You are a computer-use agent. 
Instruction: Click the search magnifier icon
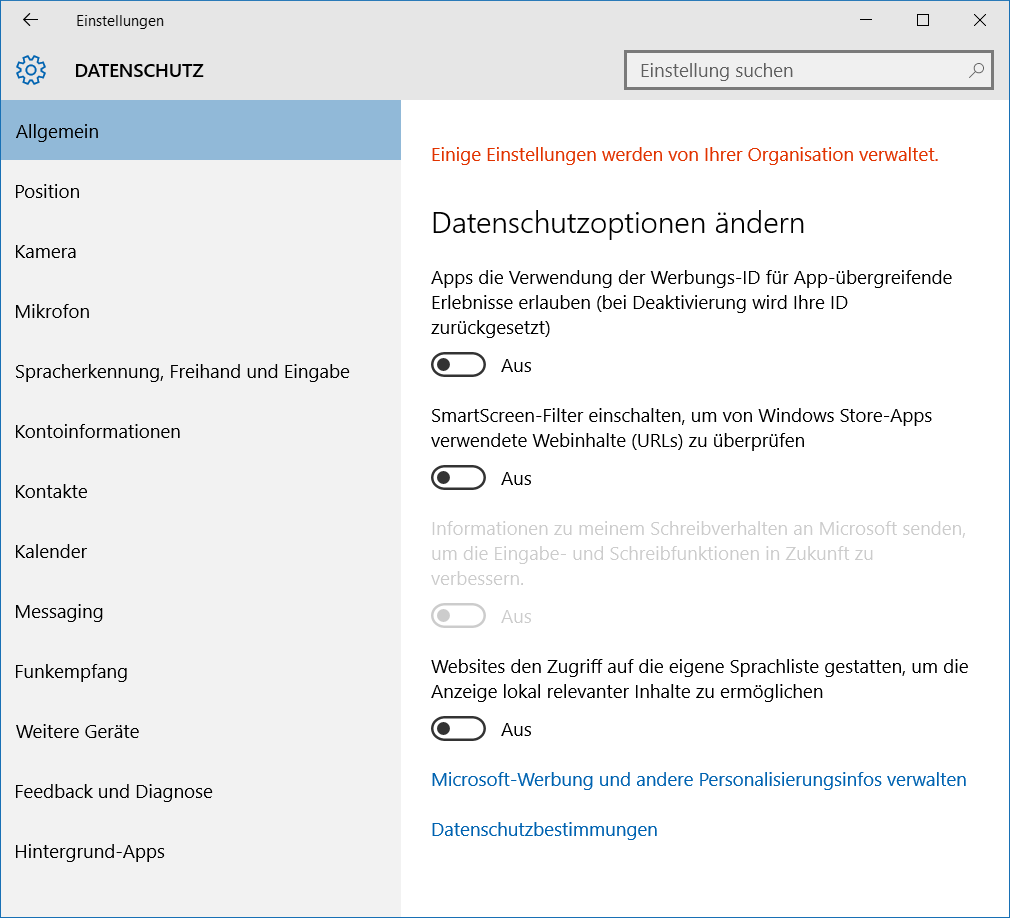point(976,71)
